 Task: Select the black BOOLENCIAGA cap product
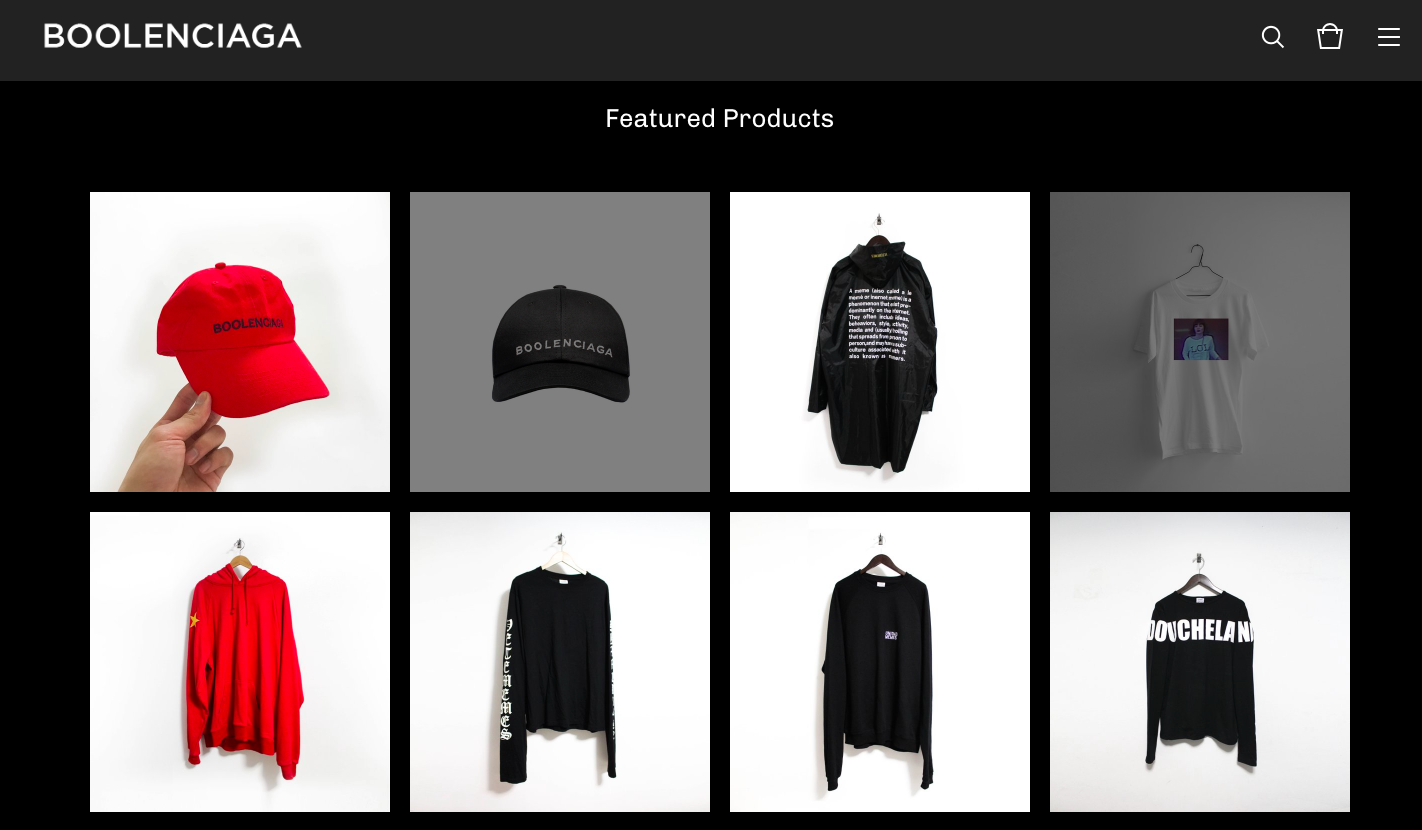tap(560, 342)
